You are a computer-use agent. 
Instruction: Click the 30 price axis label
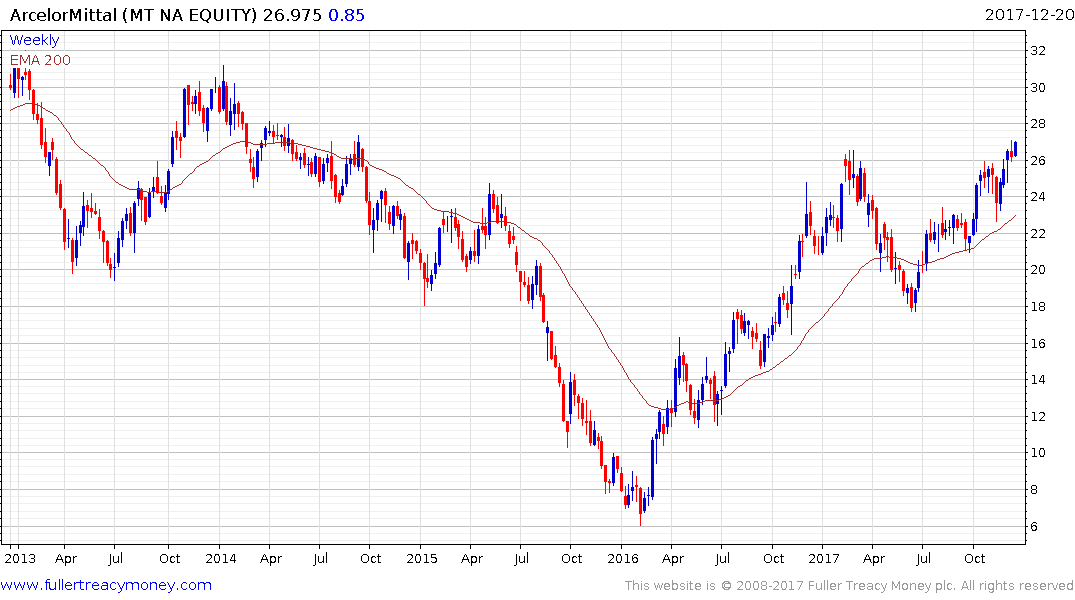click(1037, 88)
